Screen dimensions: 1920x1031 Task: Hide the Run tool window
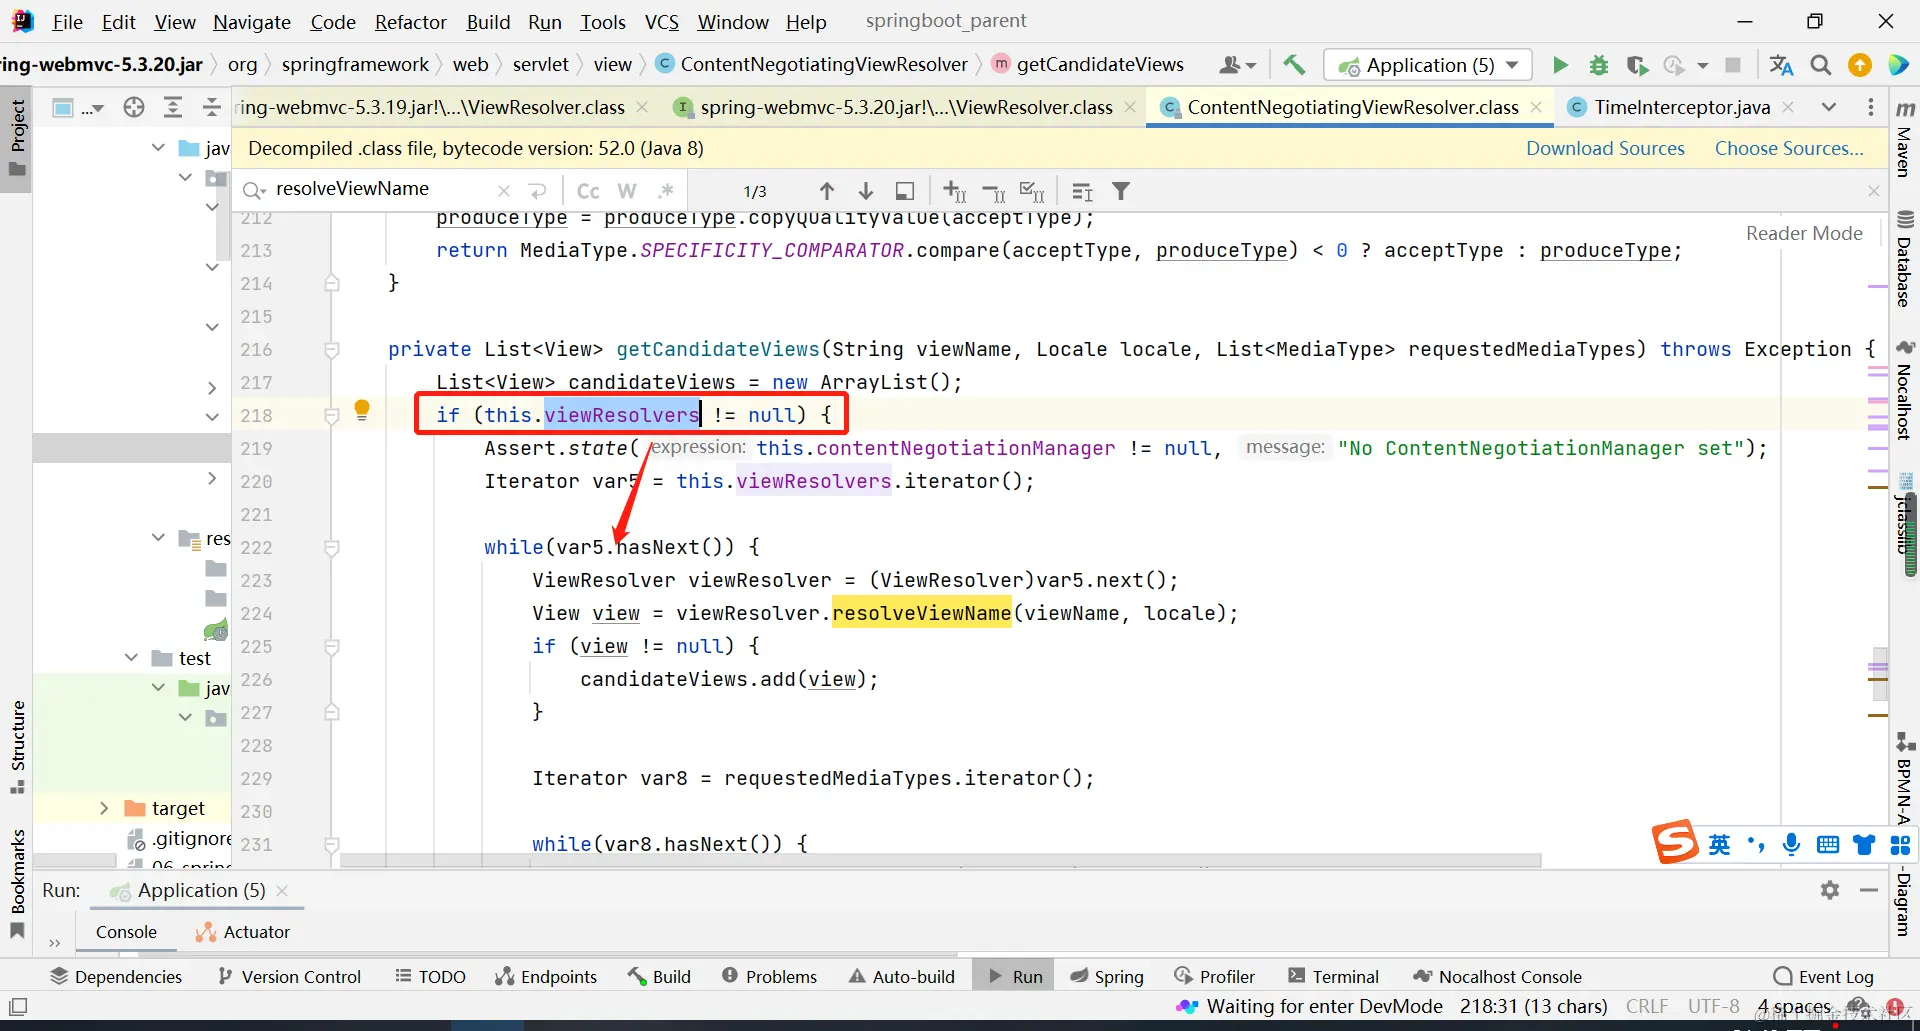1869,890
